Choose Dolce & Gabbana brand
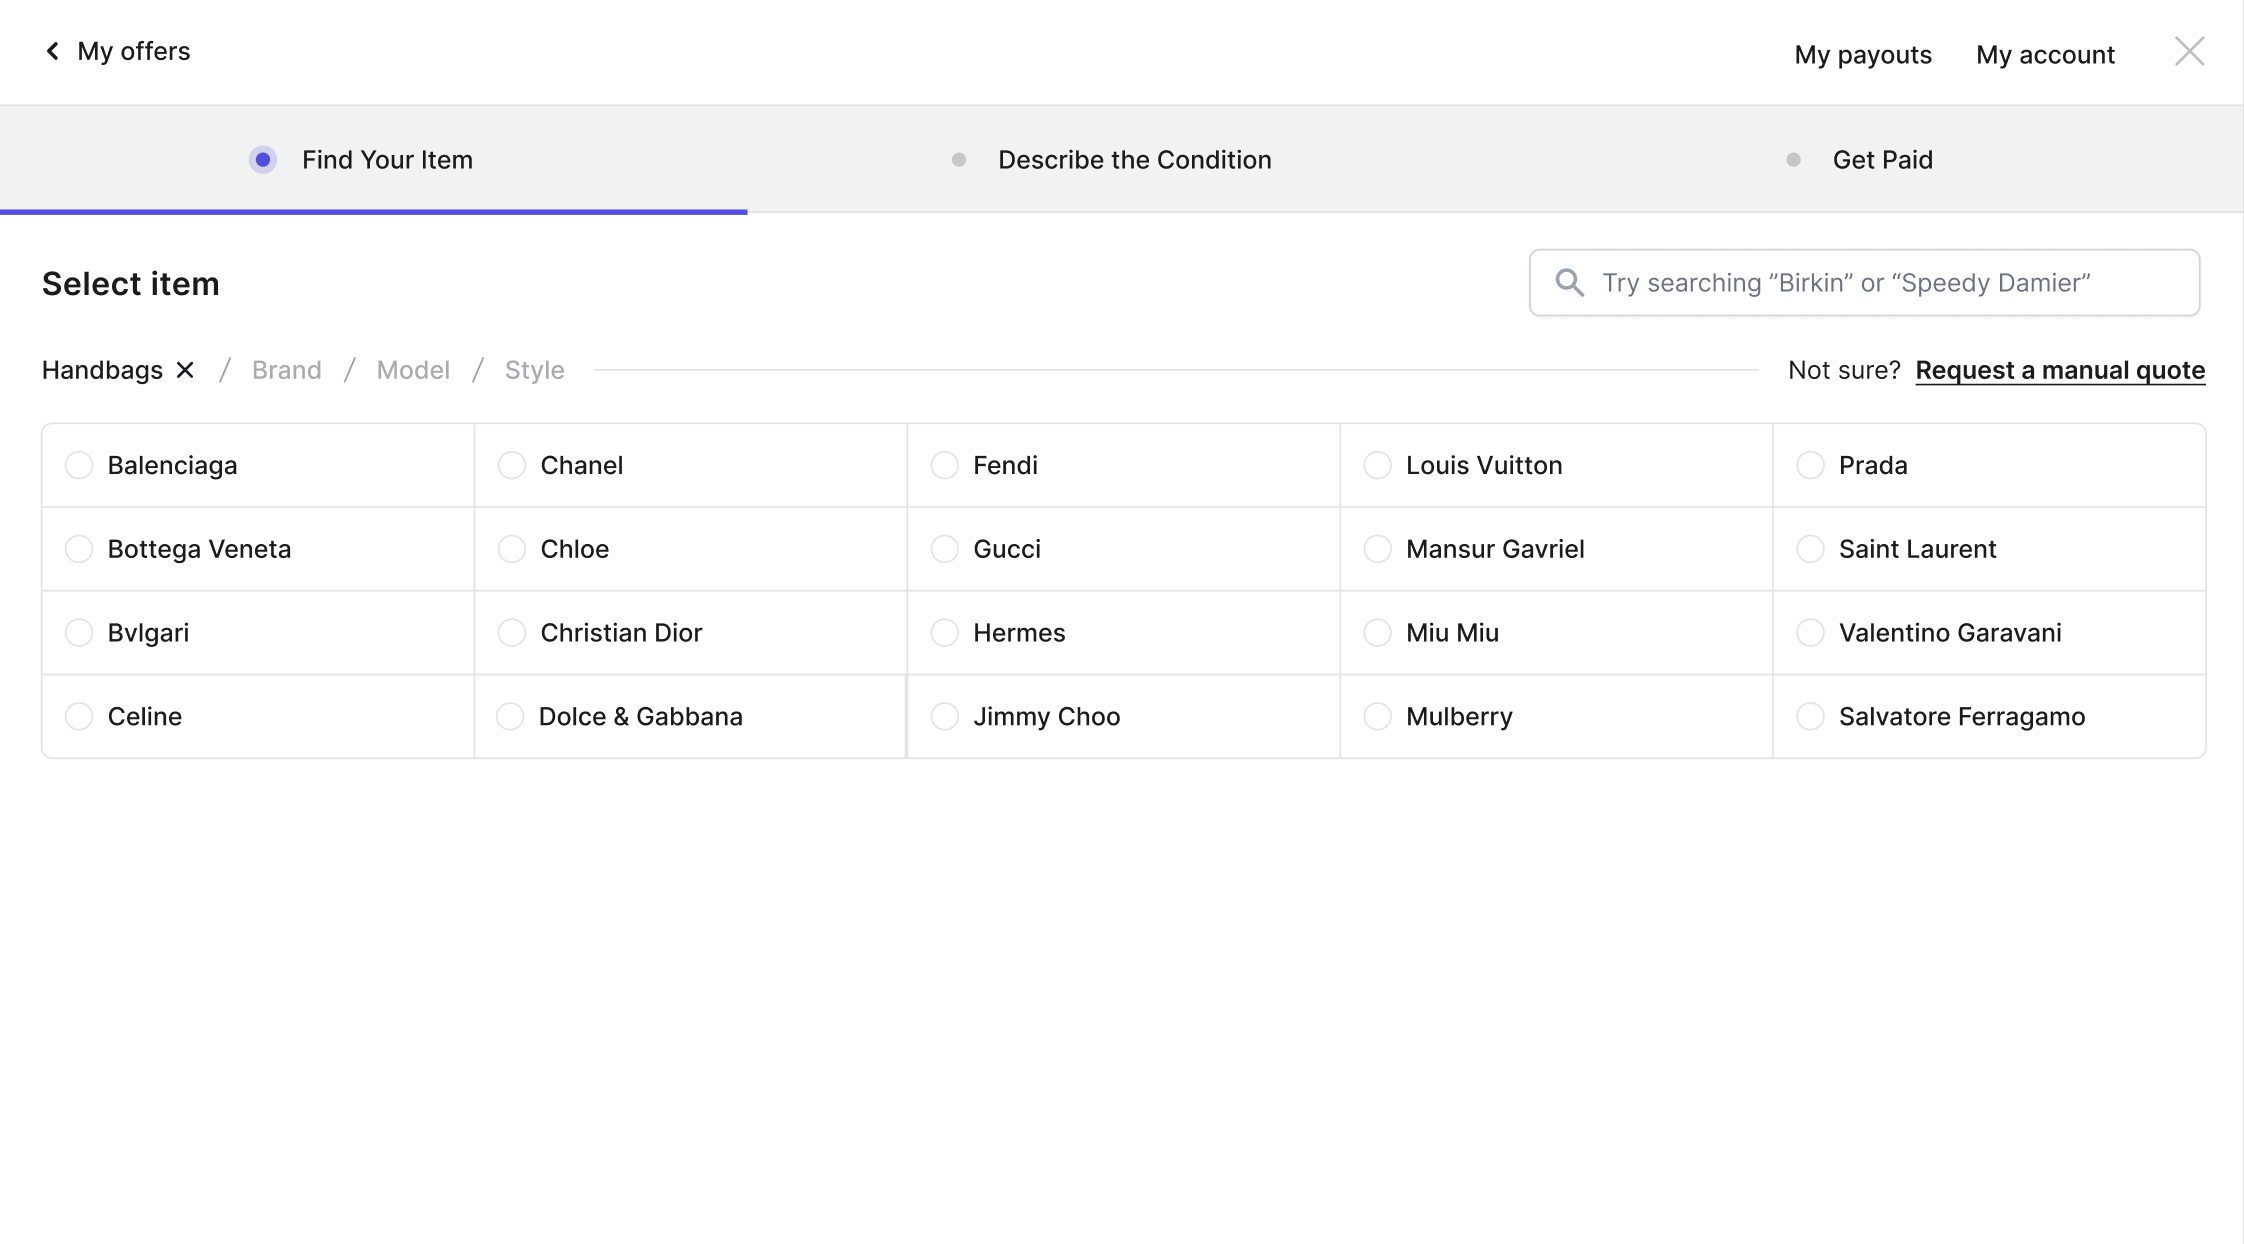The width and height of the screenshot is (2244, 1244). 691,717
